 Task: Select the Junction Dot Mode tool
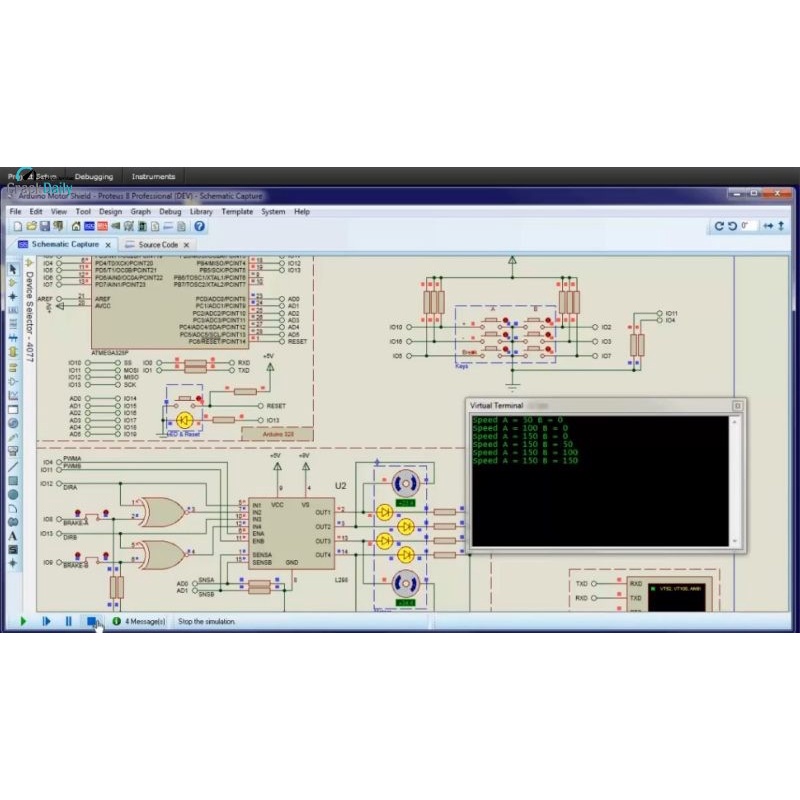point(13,297)
